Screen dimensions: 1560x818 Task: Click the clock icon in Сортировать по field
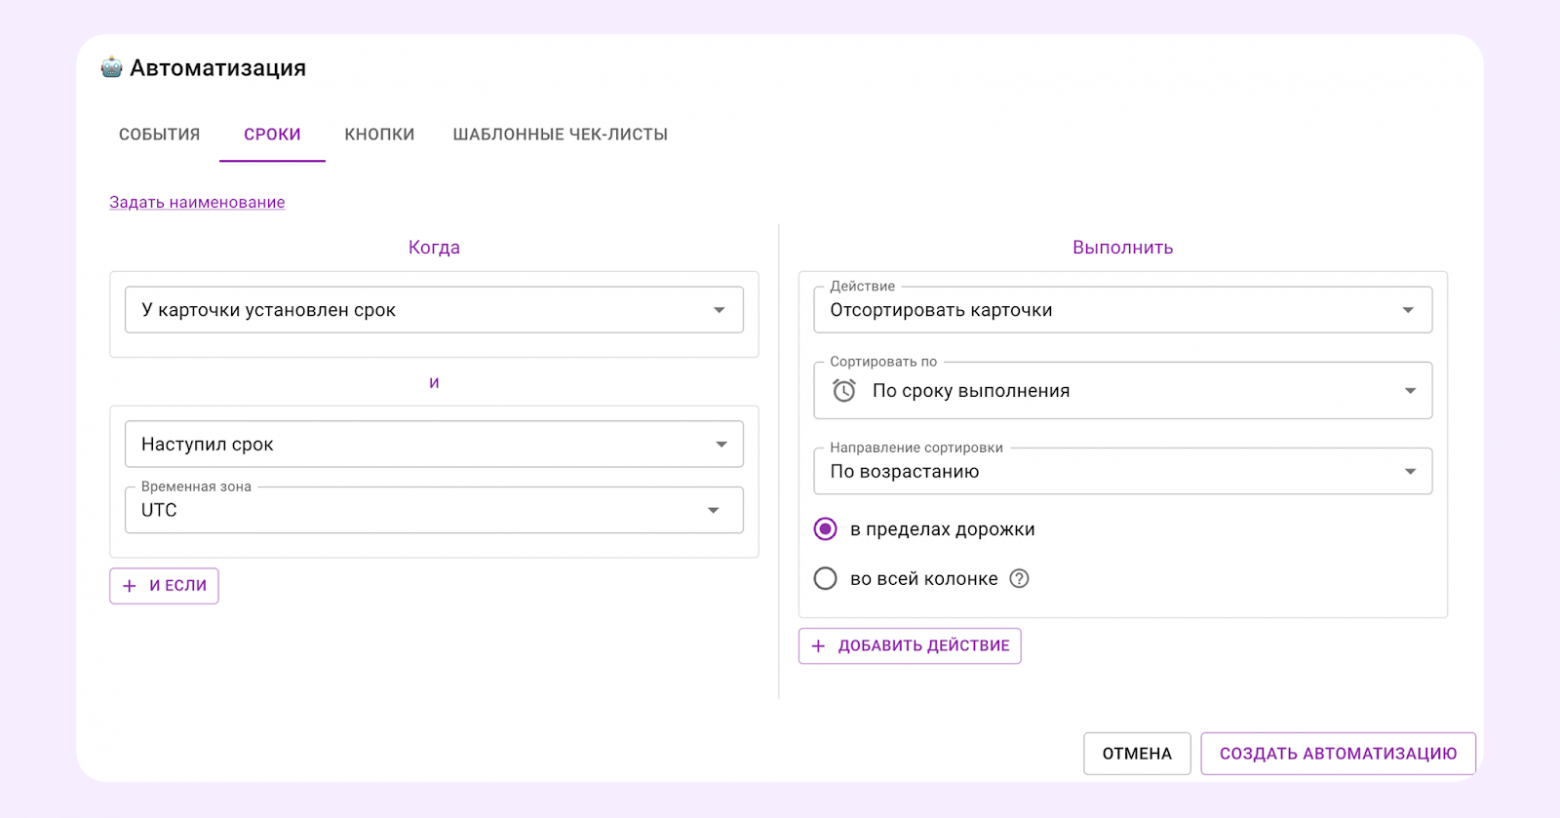point(843,390)
